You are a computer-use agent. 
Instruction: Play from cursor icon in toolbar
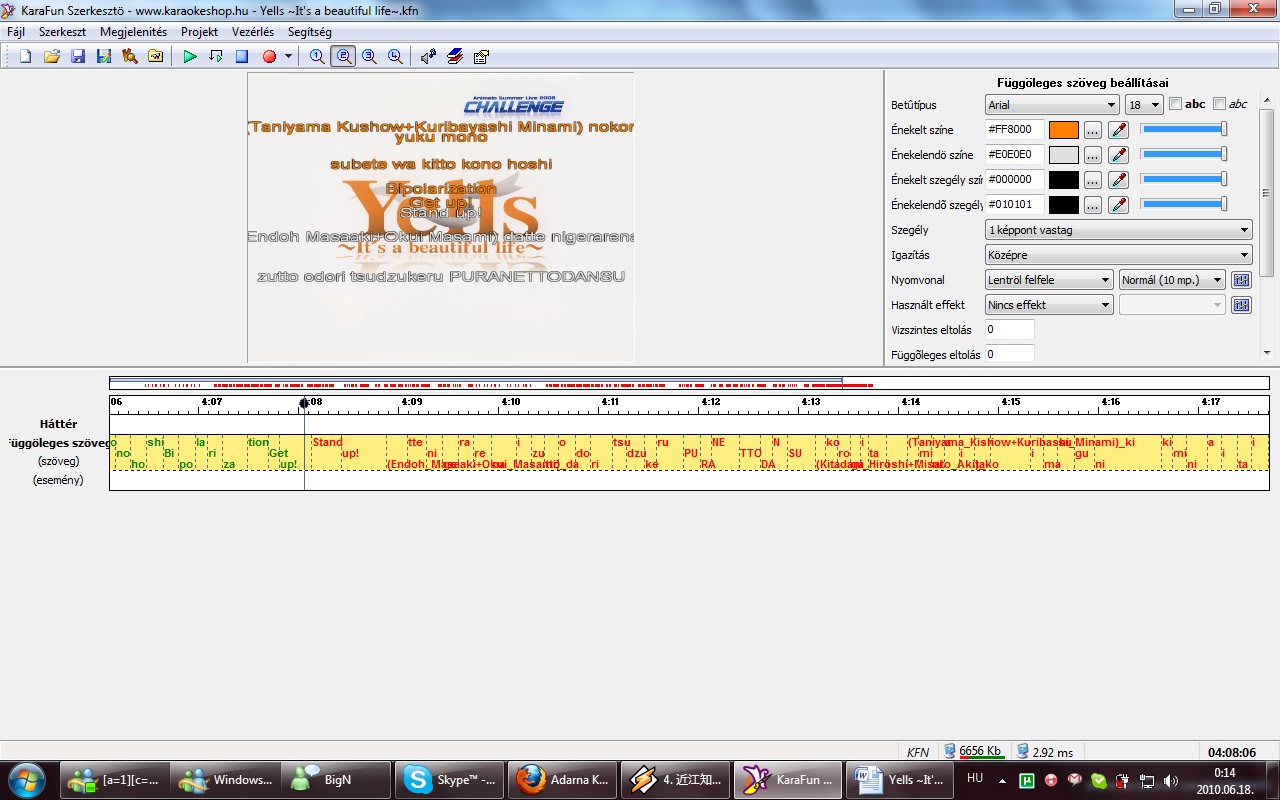click(x=216, y=57)
